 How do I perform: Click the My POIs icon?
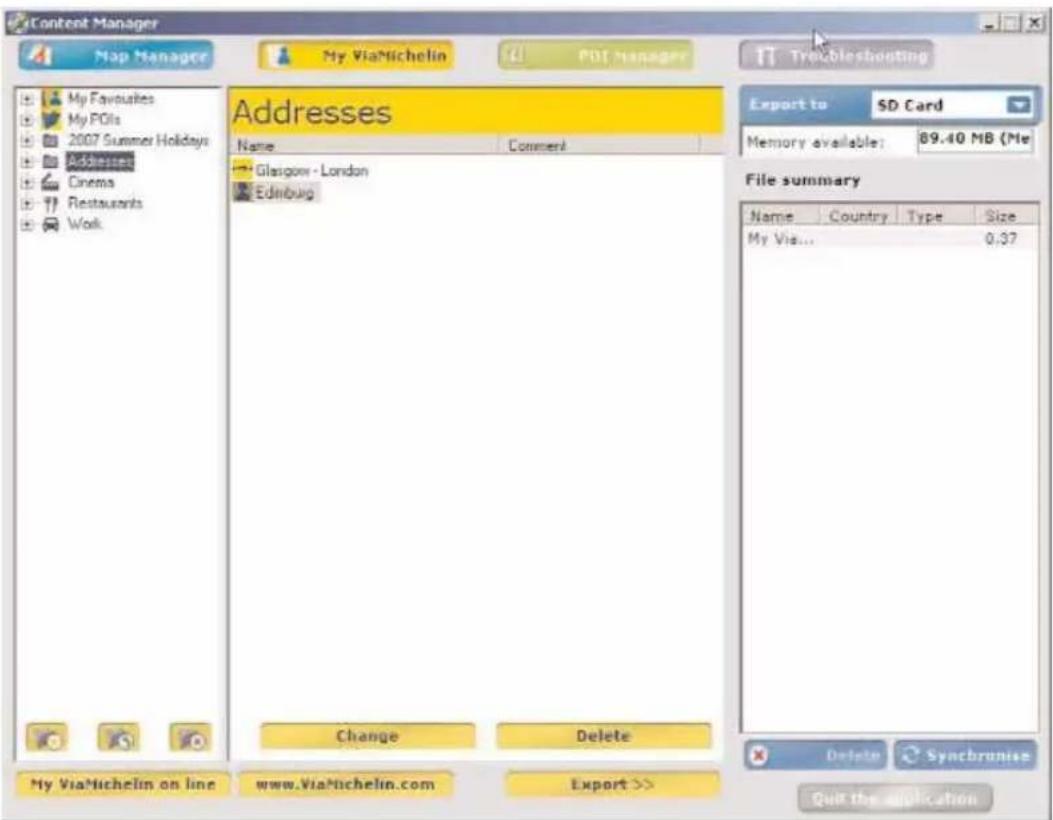(x=51, y=120)
